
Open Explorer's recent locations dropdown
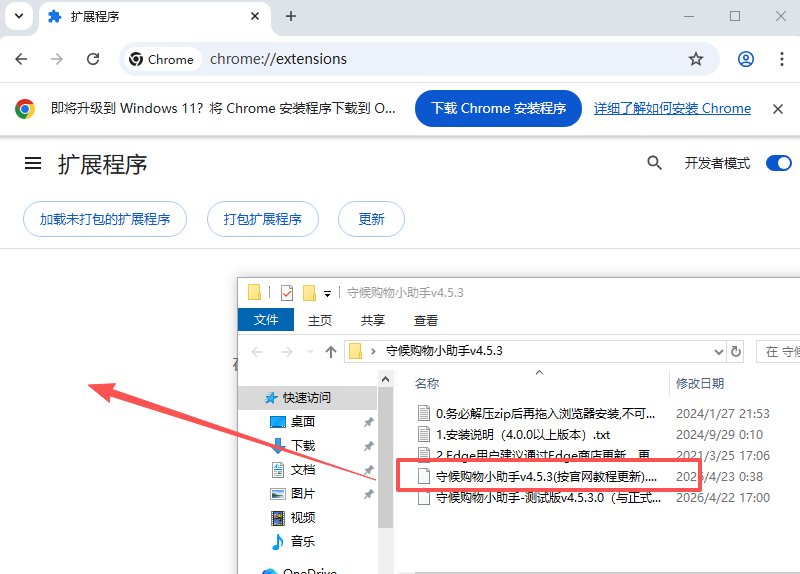tap(310, 352)
